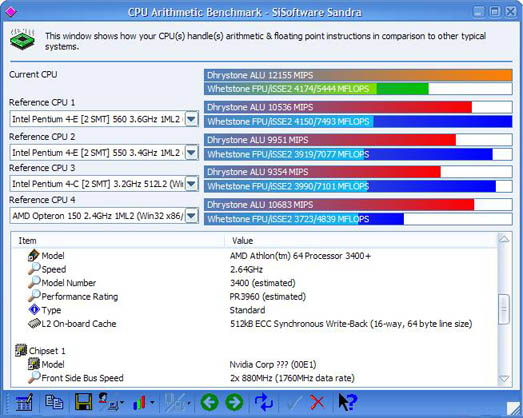Screen dimensions: 523x418
Task: Select the Pentium 4-C 3.2GHz combo box
Action: (104, 184)
